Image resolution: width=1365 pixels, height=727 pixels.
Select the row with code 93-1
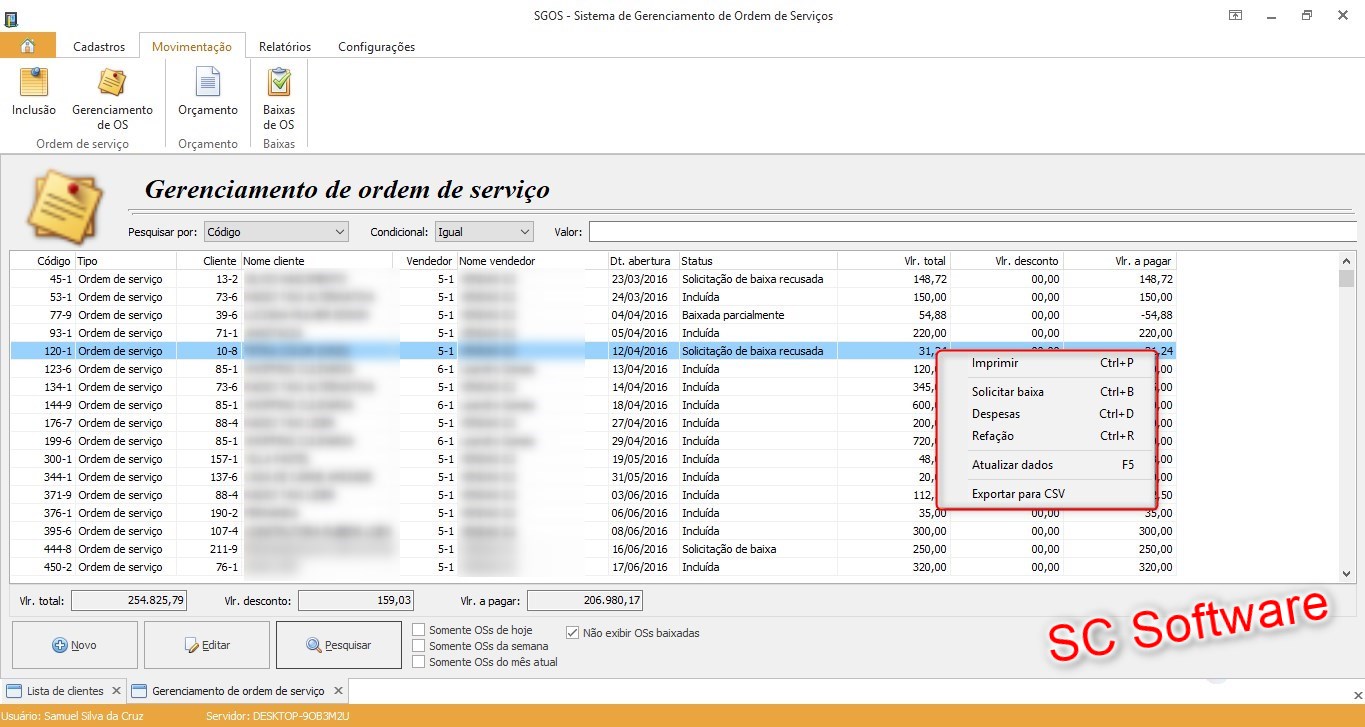593,333
